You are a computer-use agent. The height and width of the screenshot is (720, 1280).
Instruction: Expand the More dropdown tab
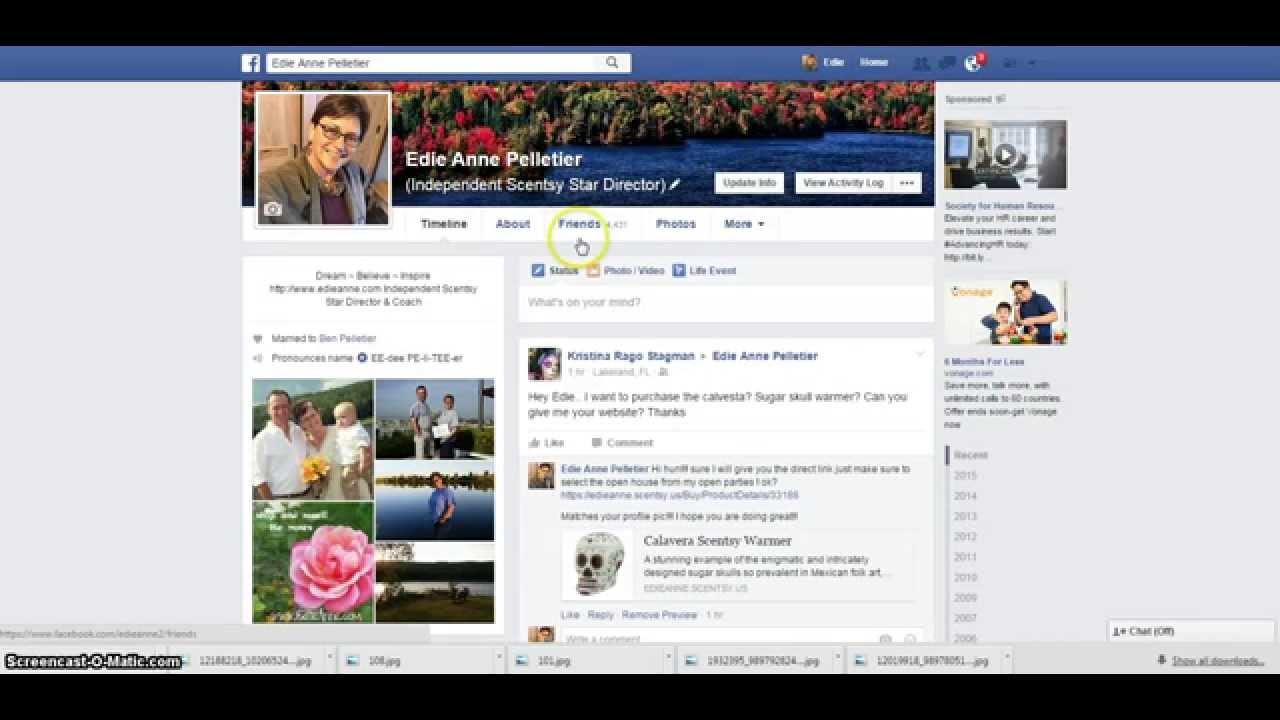click(x=744, y=224)
